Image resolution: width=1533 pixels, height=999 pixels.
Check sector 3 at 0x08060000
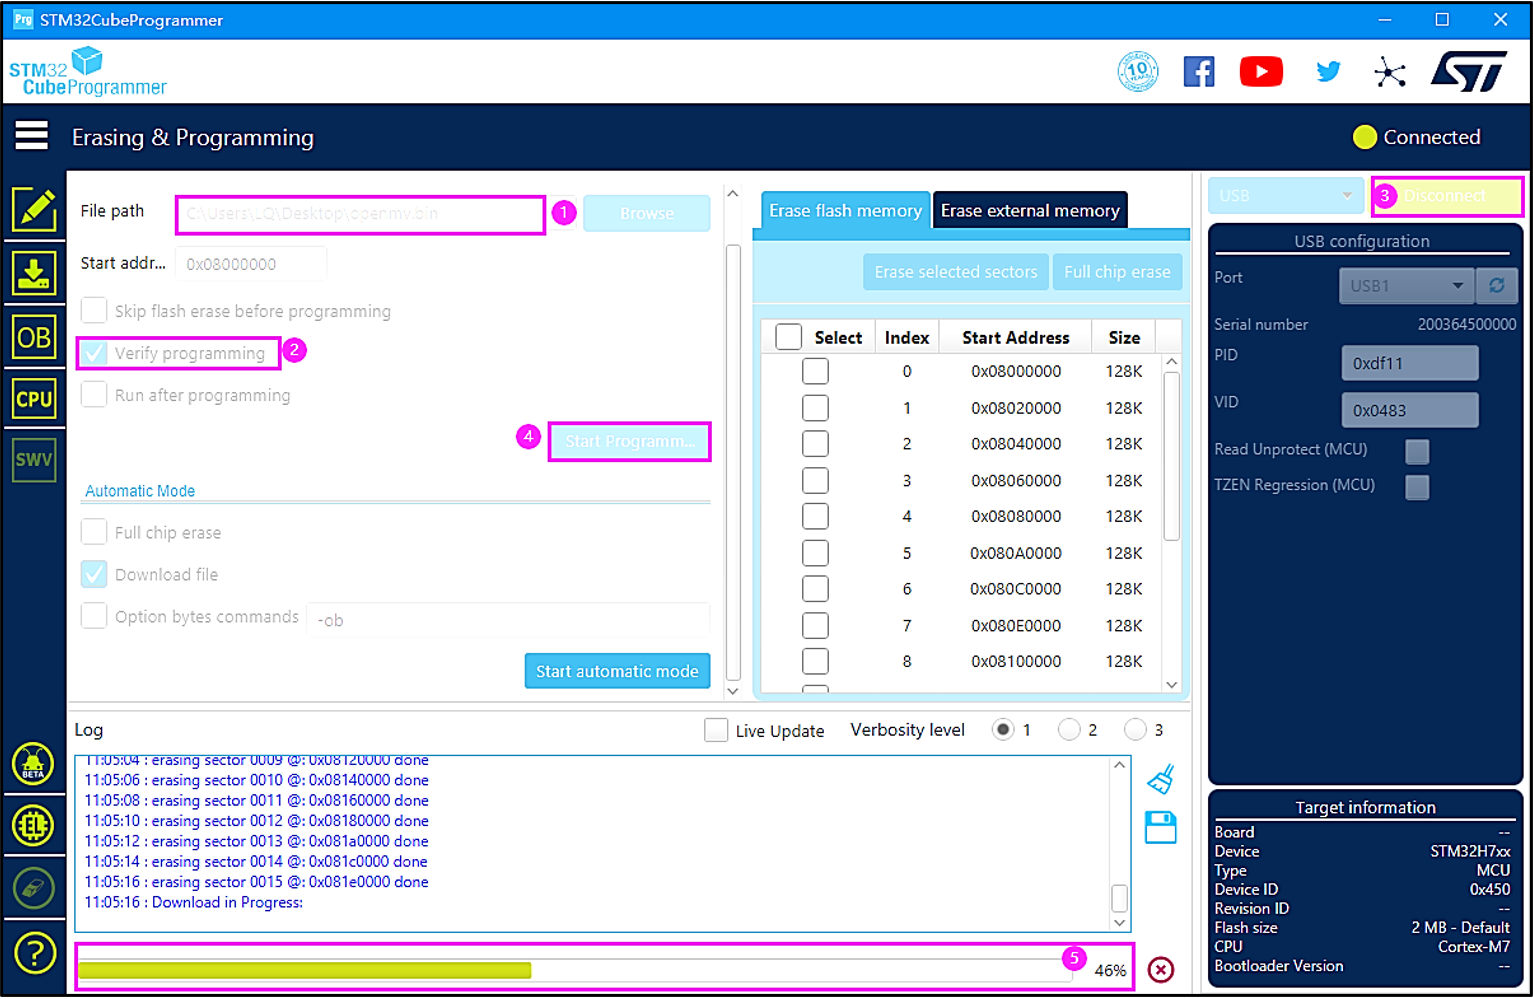tap(816, 480)
